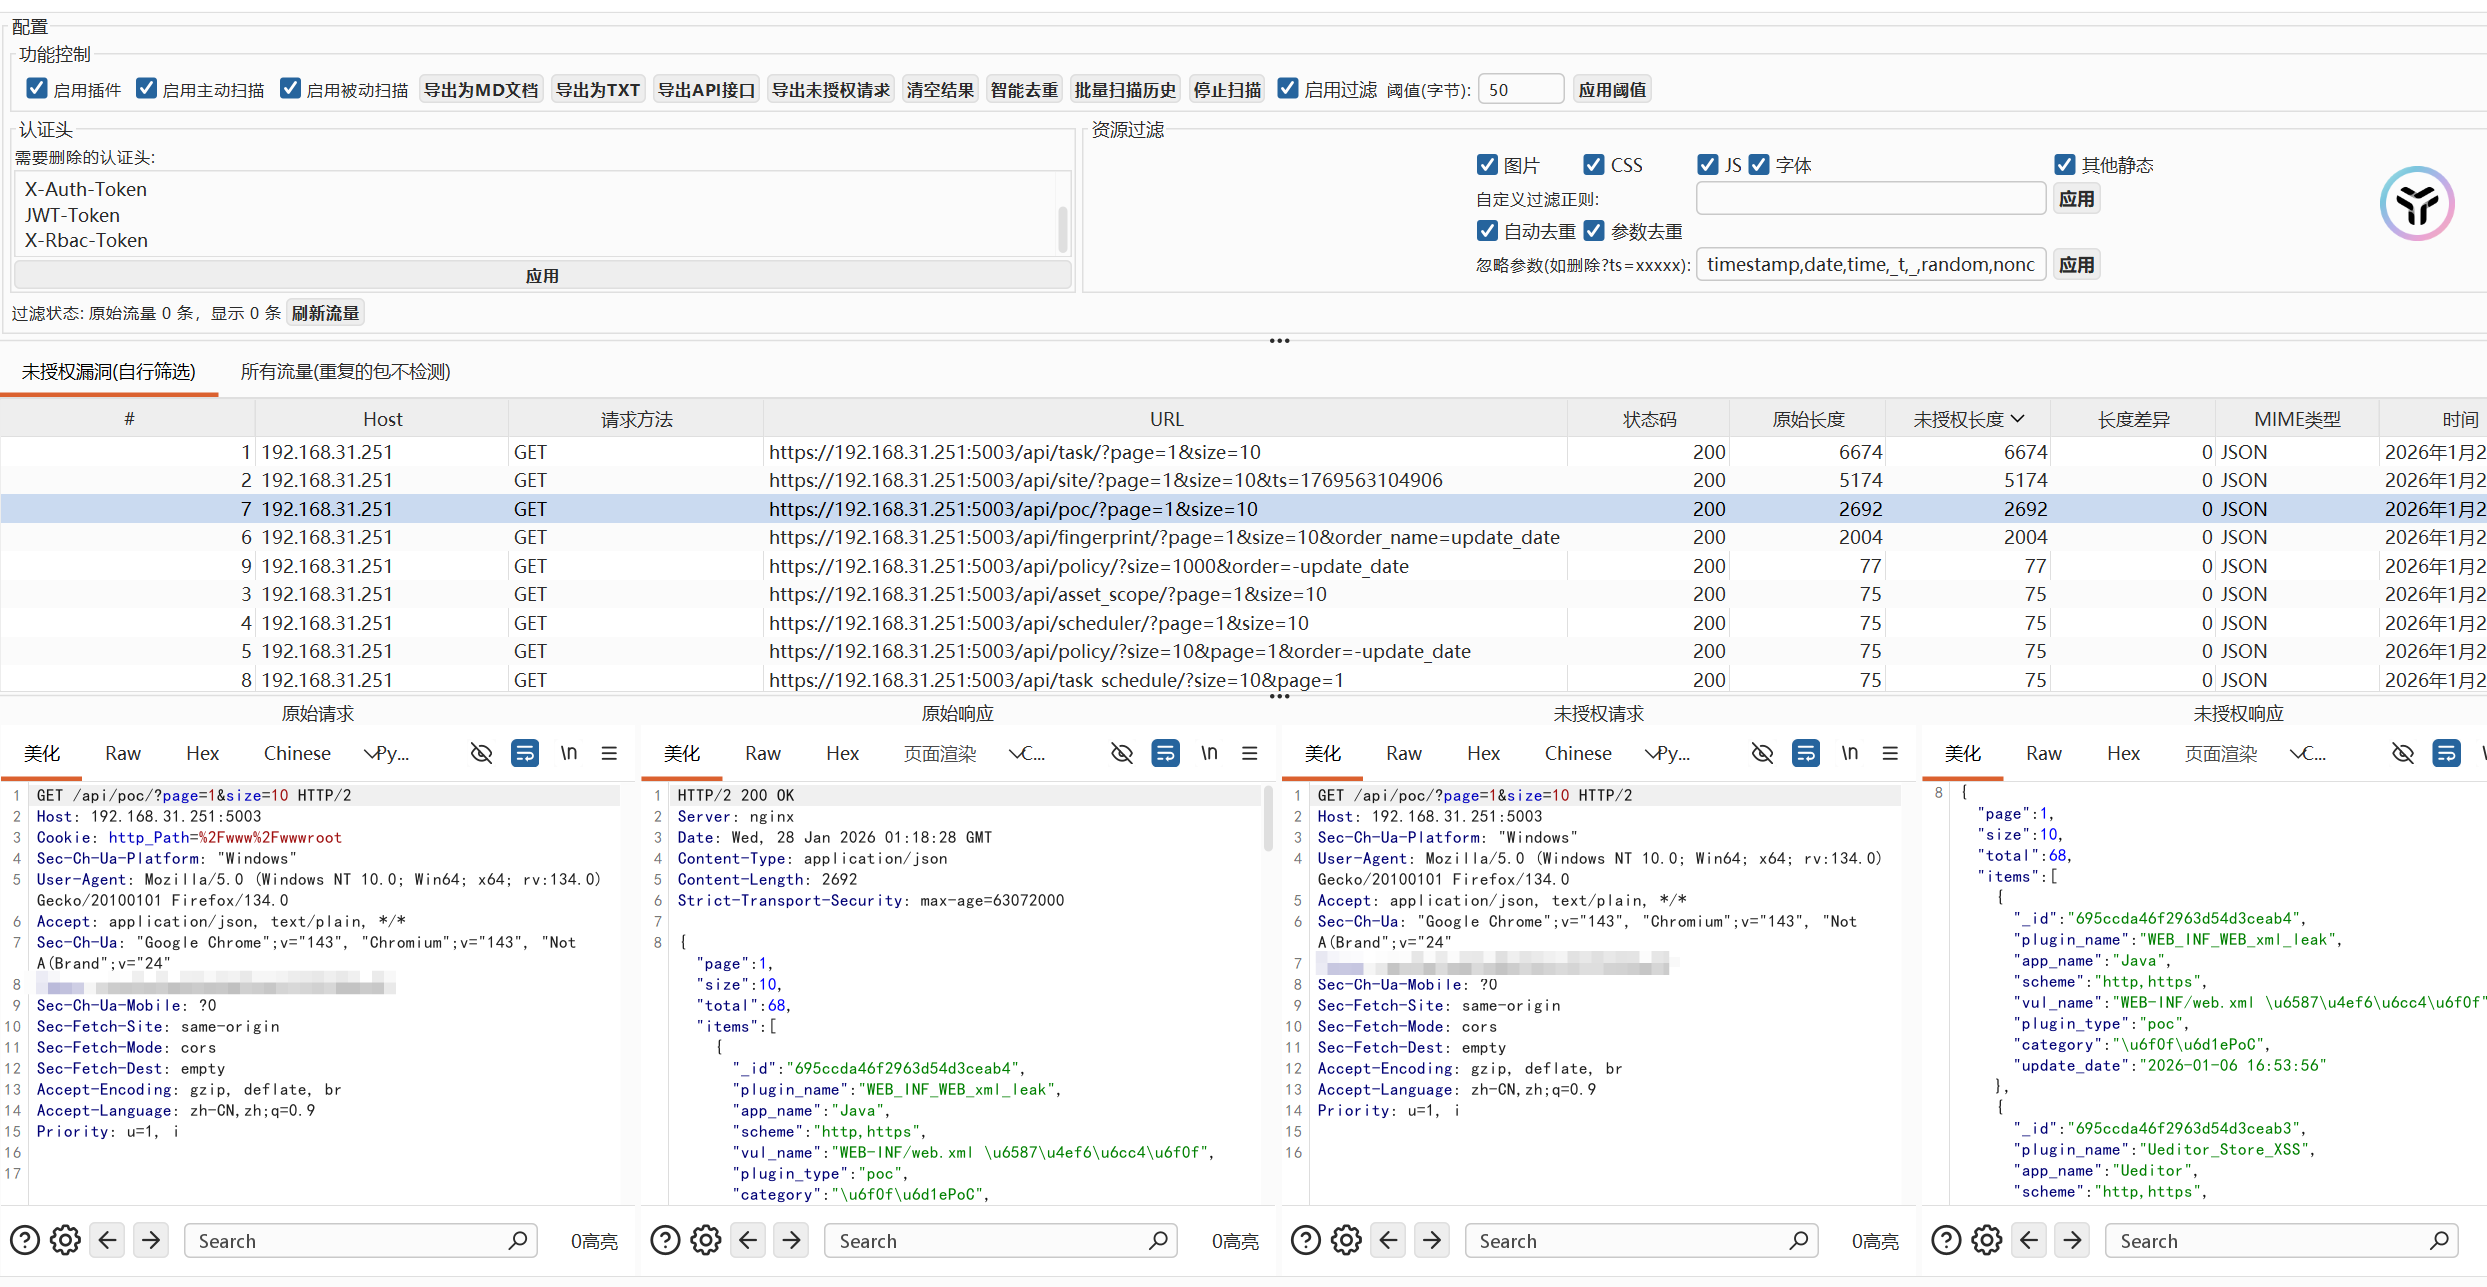The width and height of the screenshot is (2487, 1287).
Task: Switch to 所有流量(重复的包不检测) tab
Action: click(345, 372)
